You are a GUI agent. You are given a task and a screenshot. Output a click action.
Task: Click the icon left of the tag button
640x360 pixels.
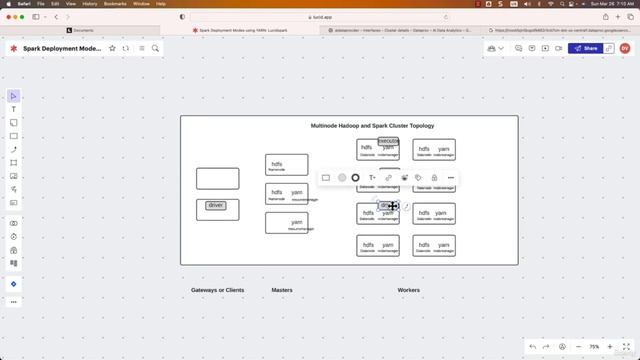coord(404,178)
